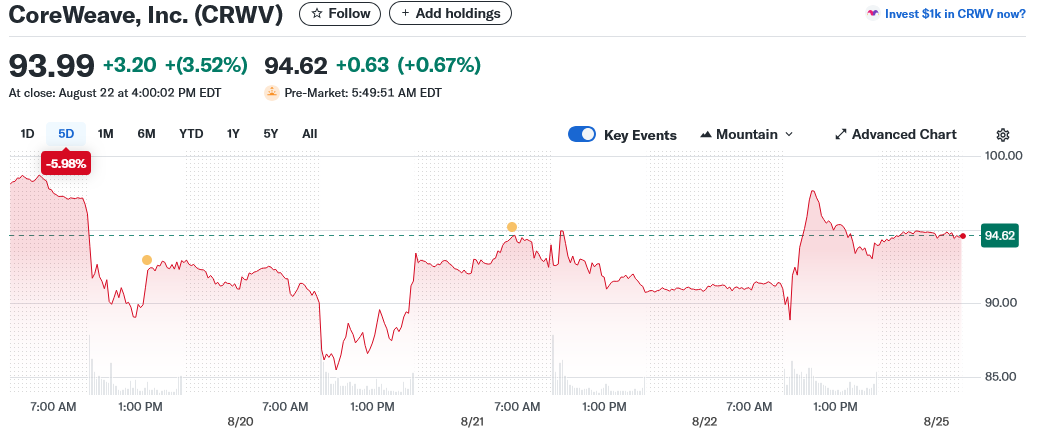The width and height of the screenshot is (1047, 430).
Task: Click the +(3.52%) percent change
Action: 206,65
